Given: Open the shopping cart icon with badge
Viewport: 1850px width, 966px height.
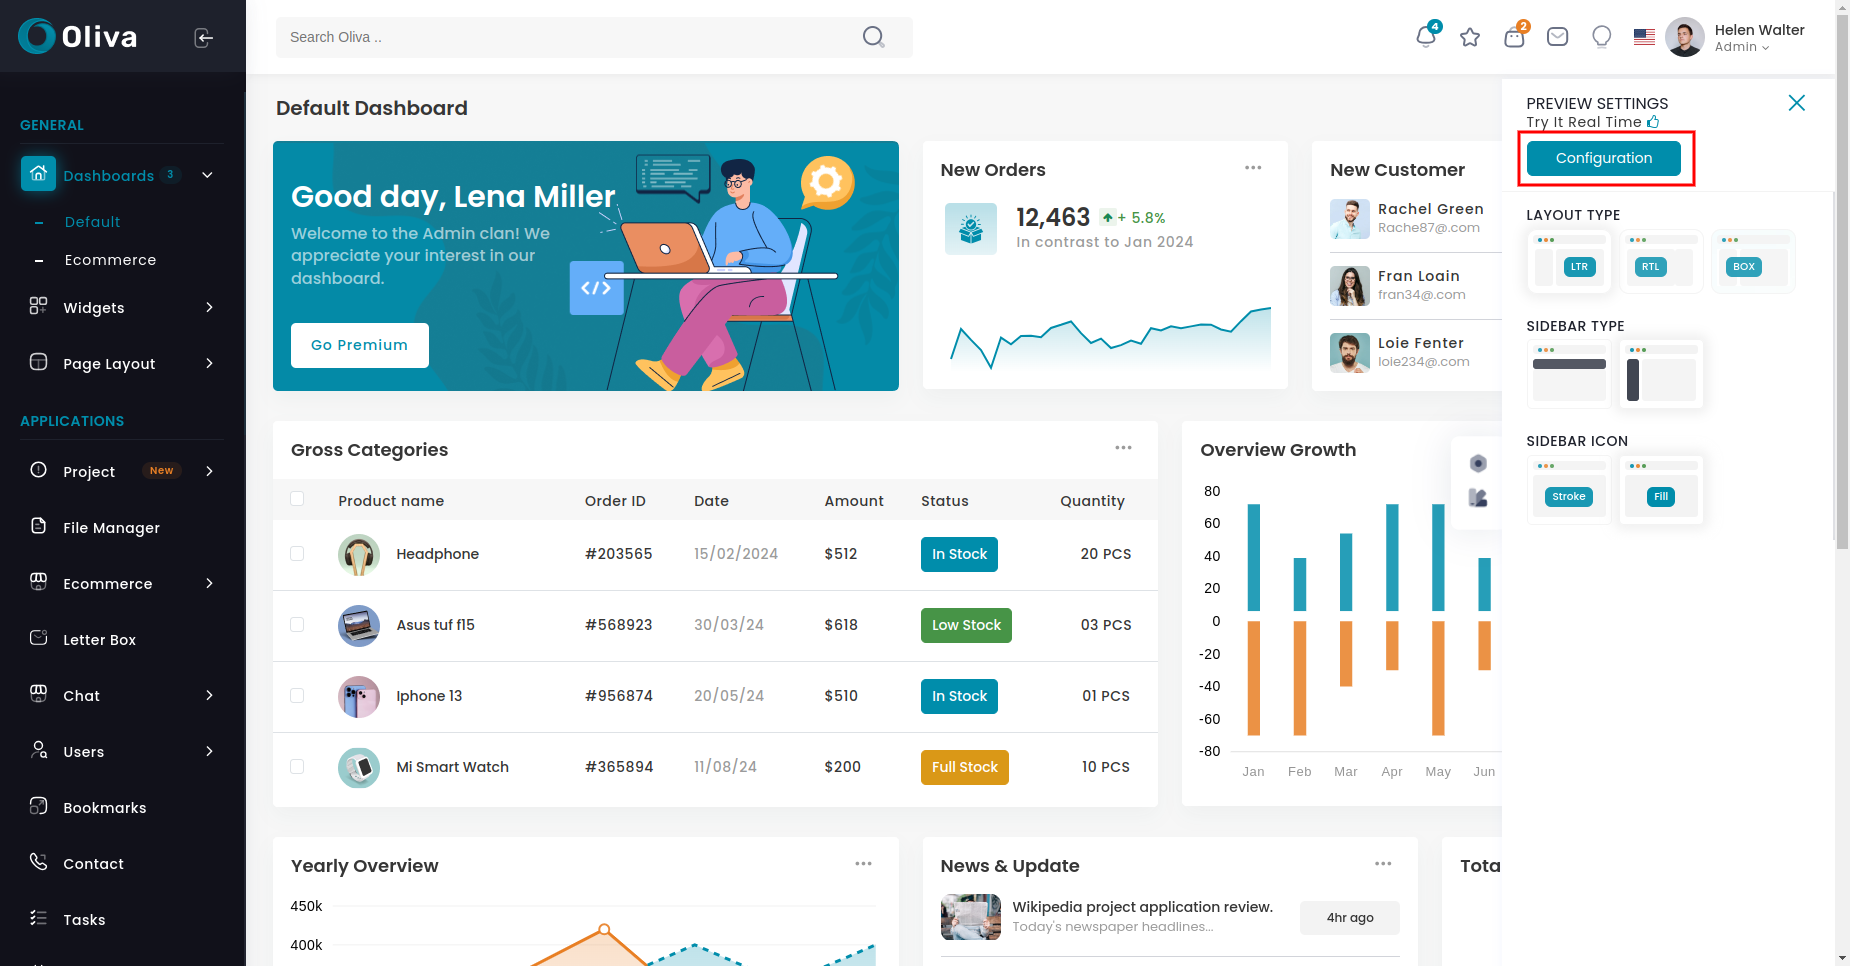Looking at the screenshot, I should point(1514,37).
